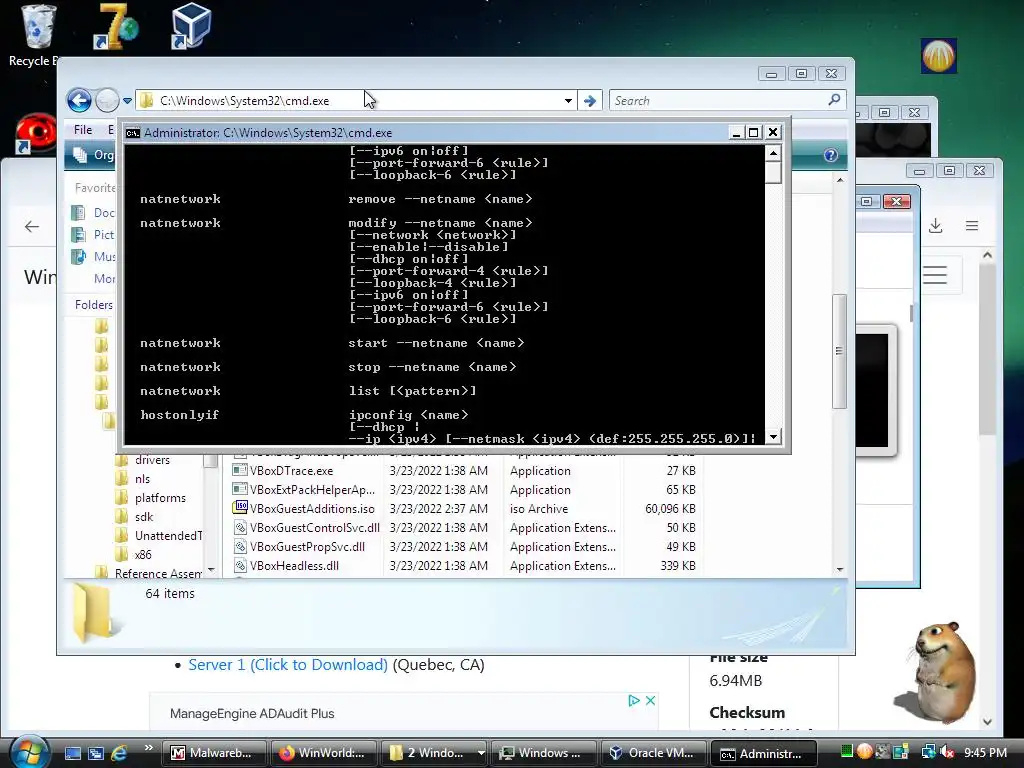Select the nls folder in tree
The image size is (1024, 768).
142,479
